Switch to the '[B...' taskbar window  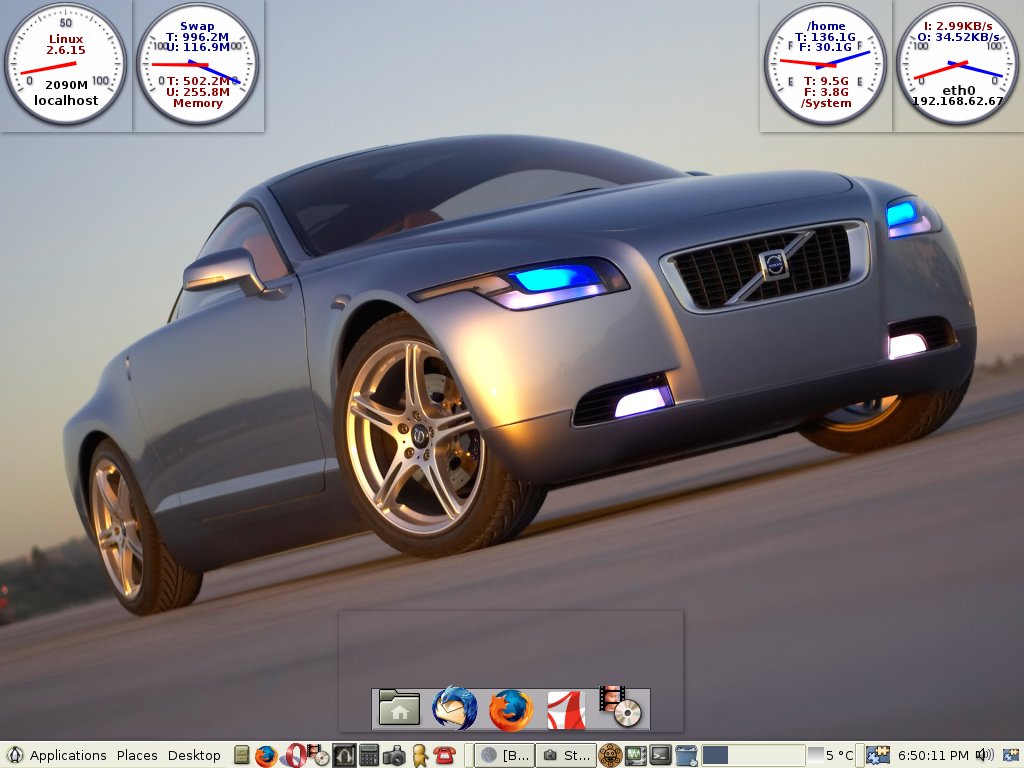[x=504, y=755]
